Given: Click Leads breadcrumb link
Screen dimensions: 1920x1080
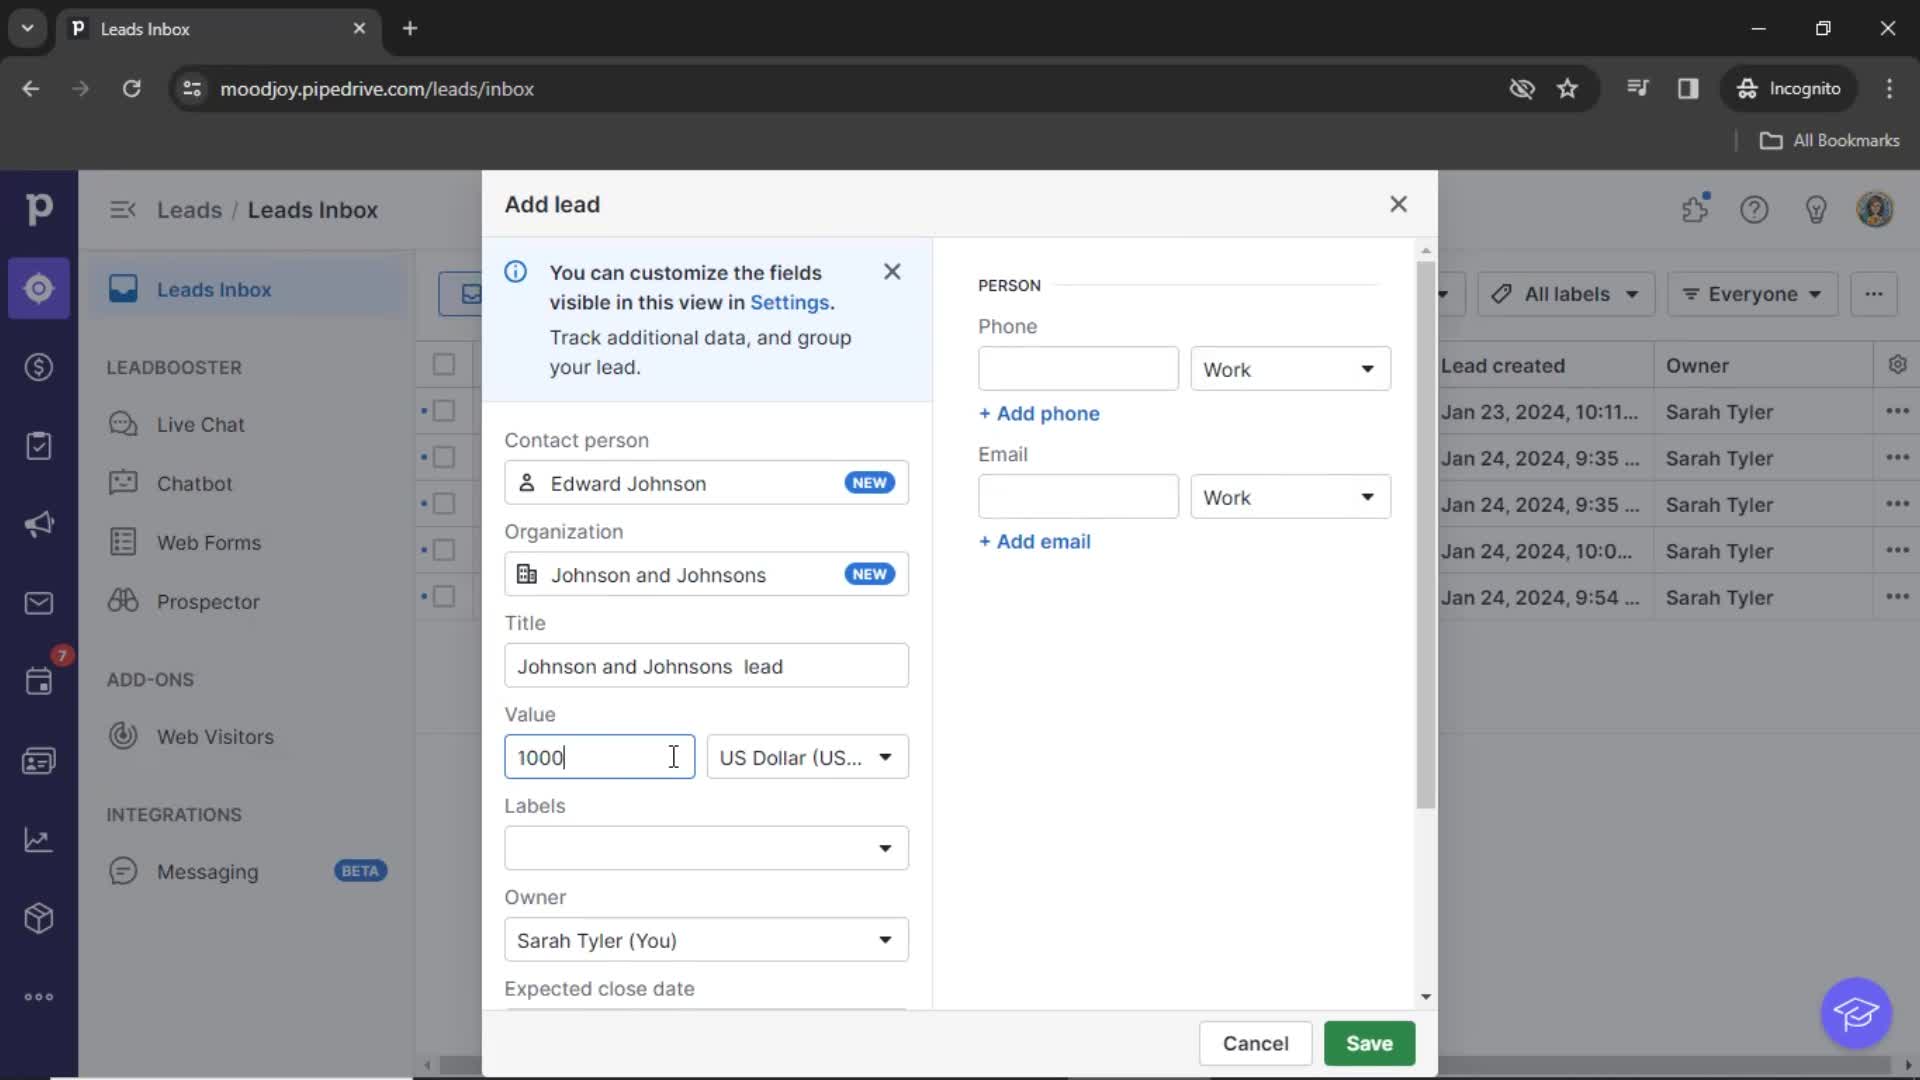Looking at the screenshot, I should (189, 210).
